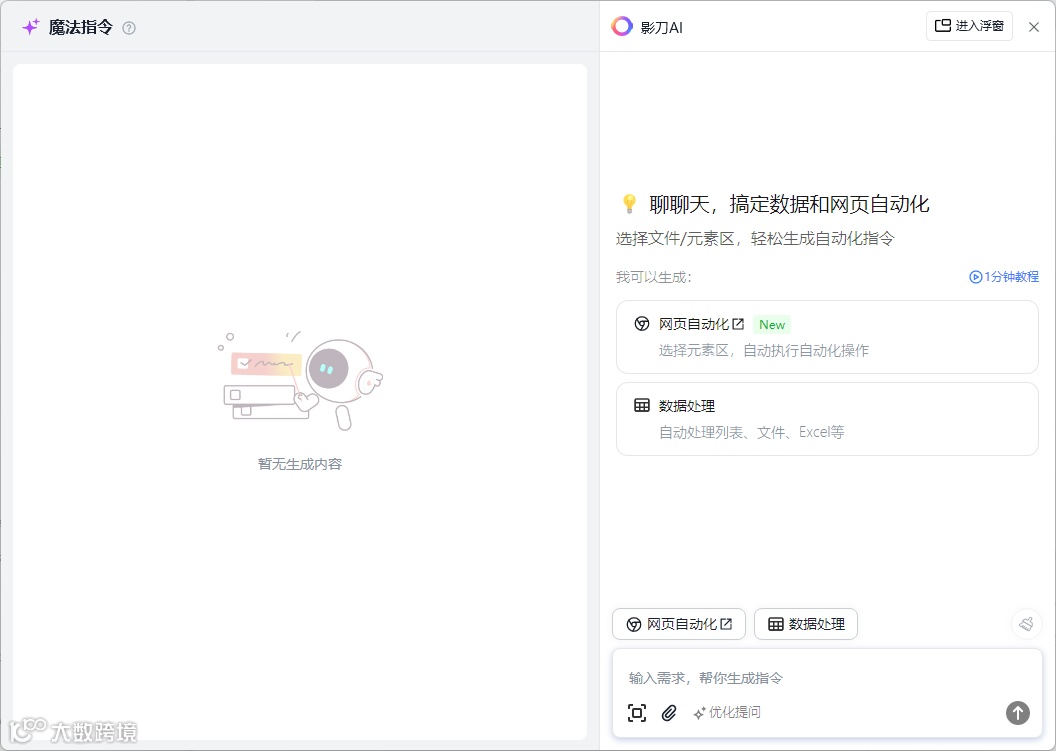Viewport: 1056px width, 751px height.
Task: Select the 网页自动化 New card
Action: (827, 337)
